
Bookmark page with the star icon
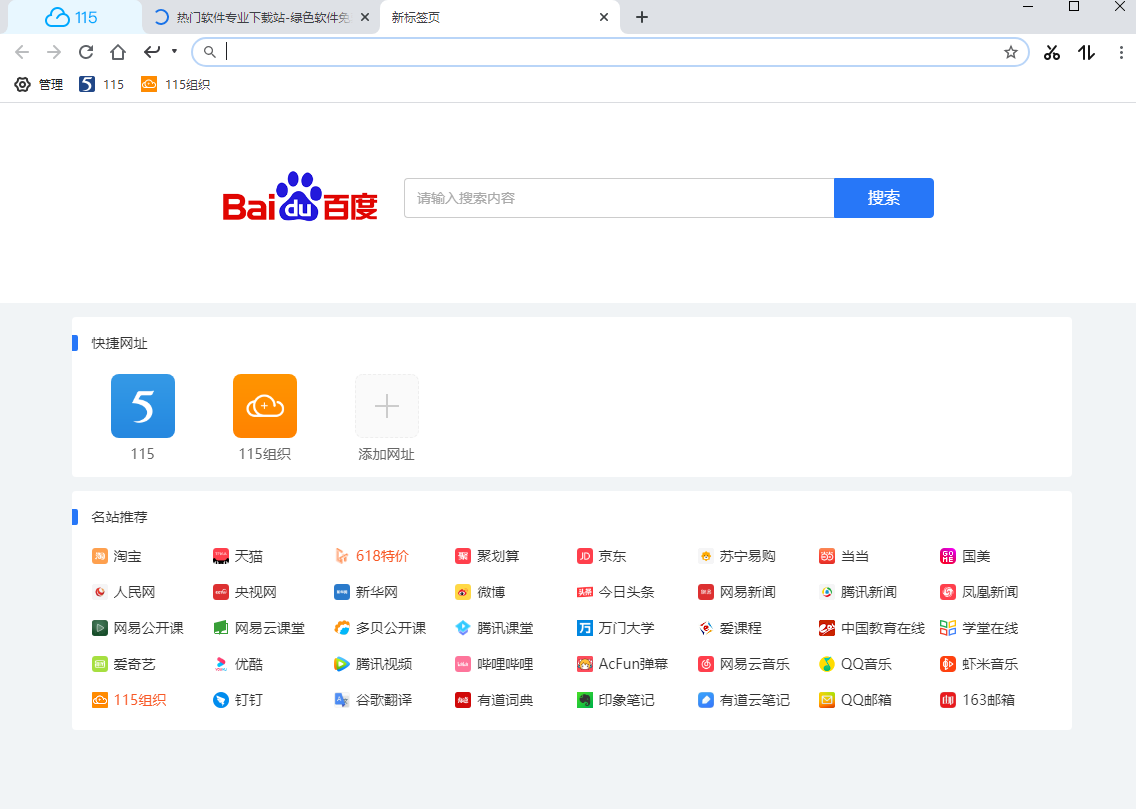pyautogui.click(x=1011, y=52)
